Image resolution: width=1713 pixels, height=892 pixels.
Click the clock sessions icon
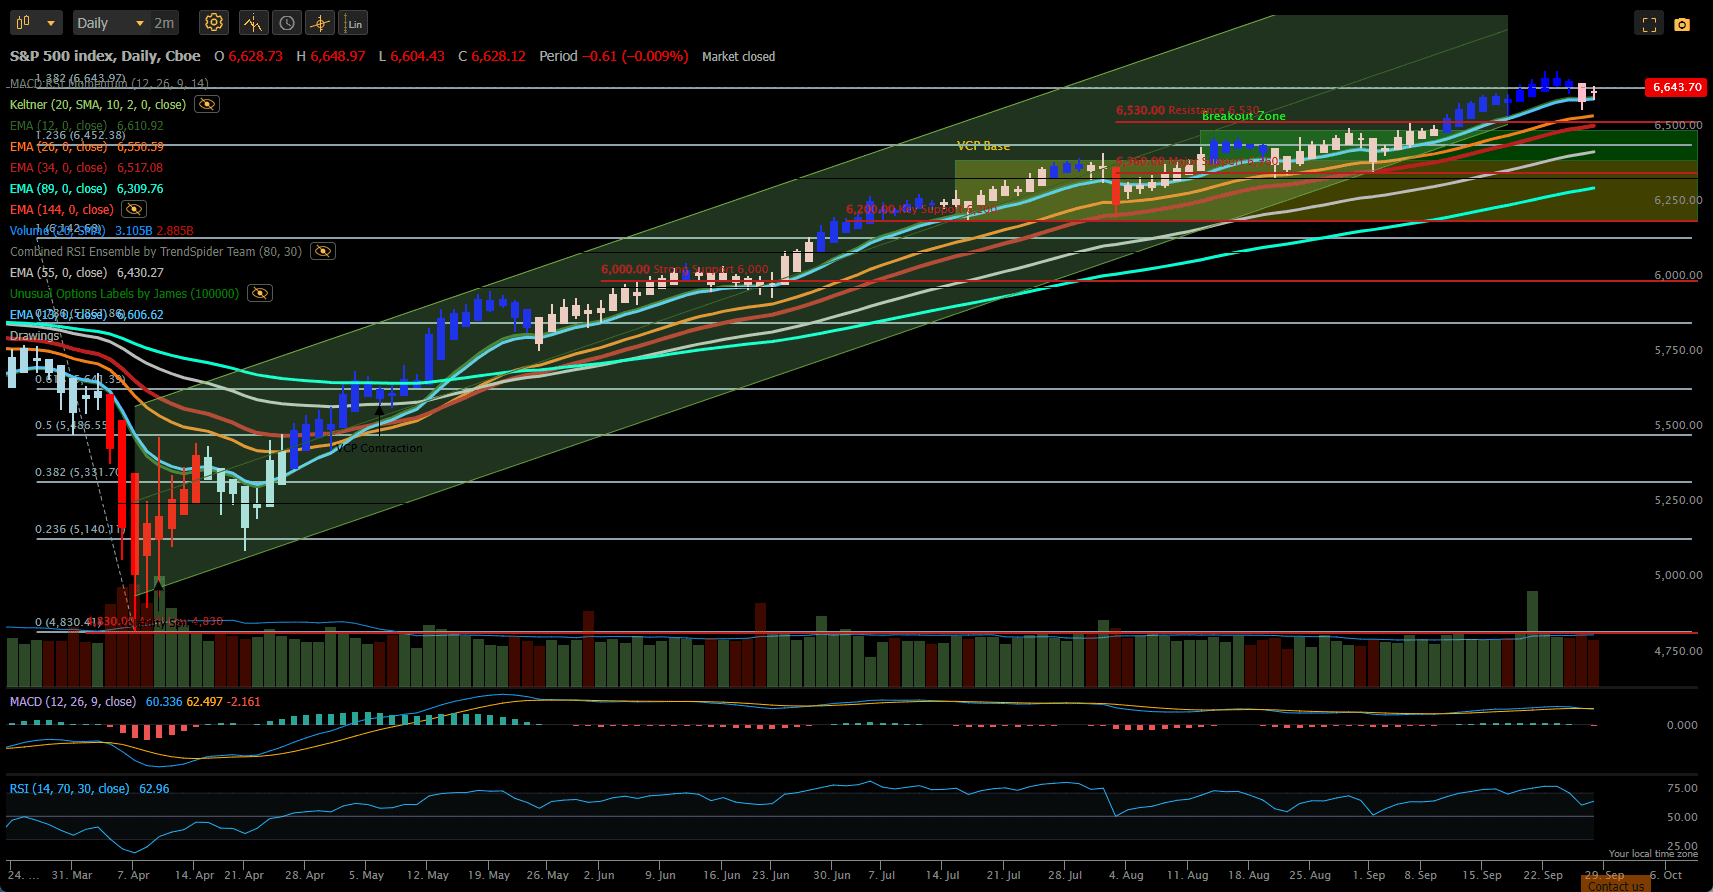coord(287,22)
